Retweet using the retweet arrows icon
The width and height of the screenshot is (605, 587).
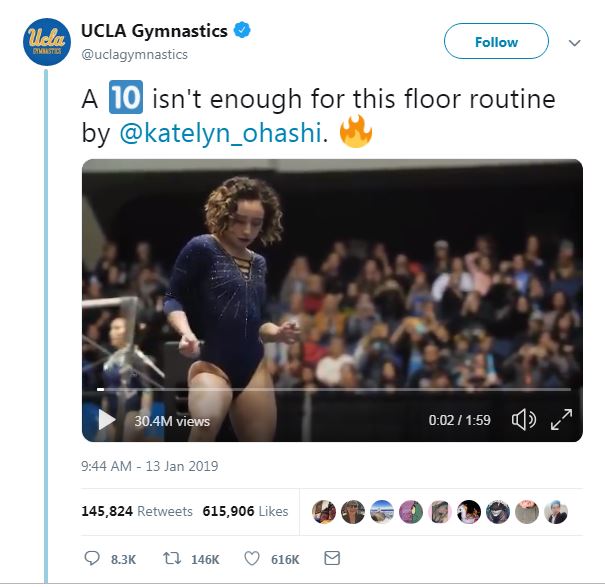click(172, 558)
